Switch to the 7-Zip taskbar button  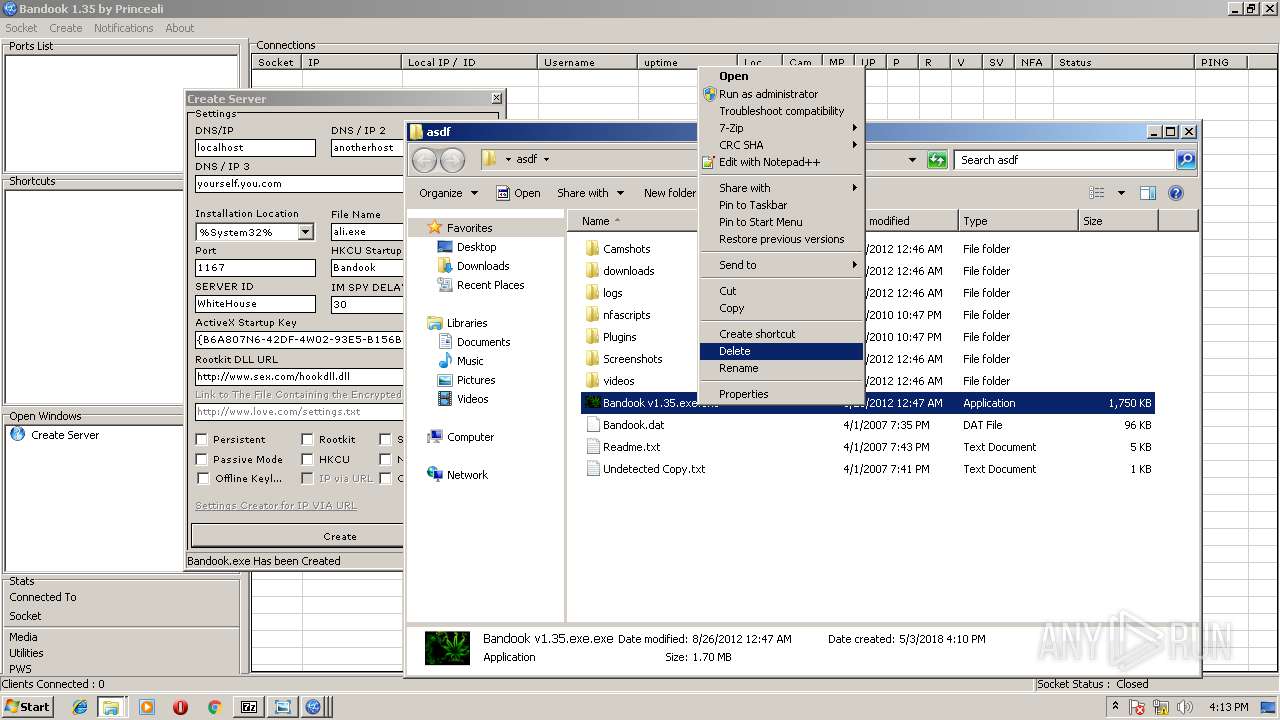249,707
